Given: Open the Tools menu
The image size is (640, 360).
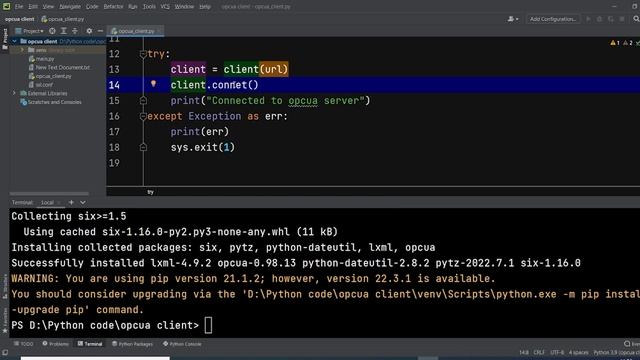Looking at the screenshot, I should tap(149, 7).
